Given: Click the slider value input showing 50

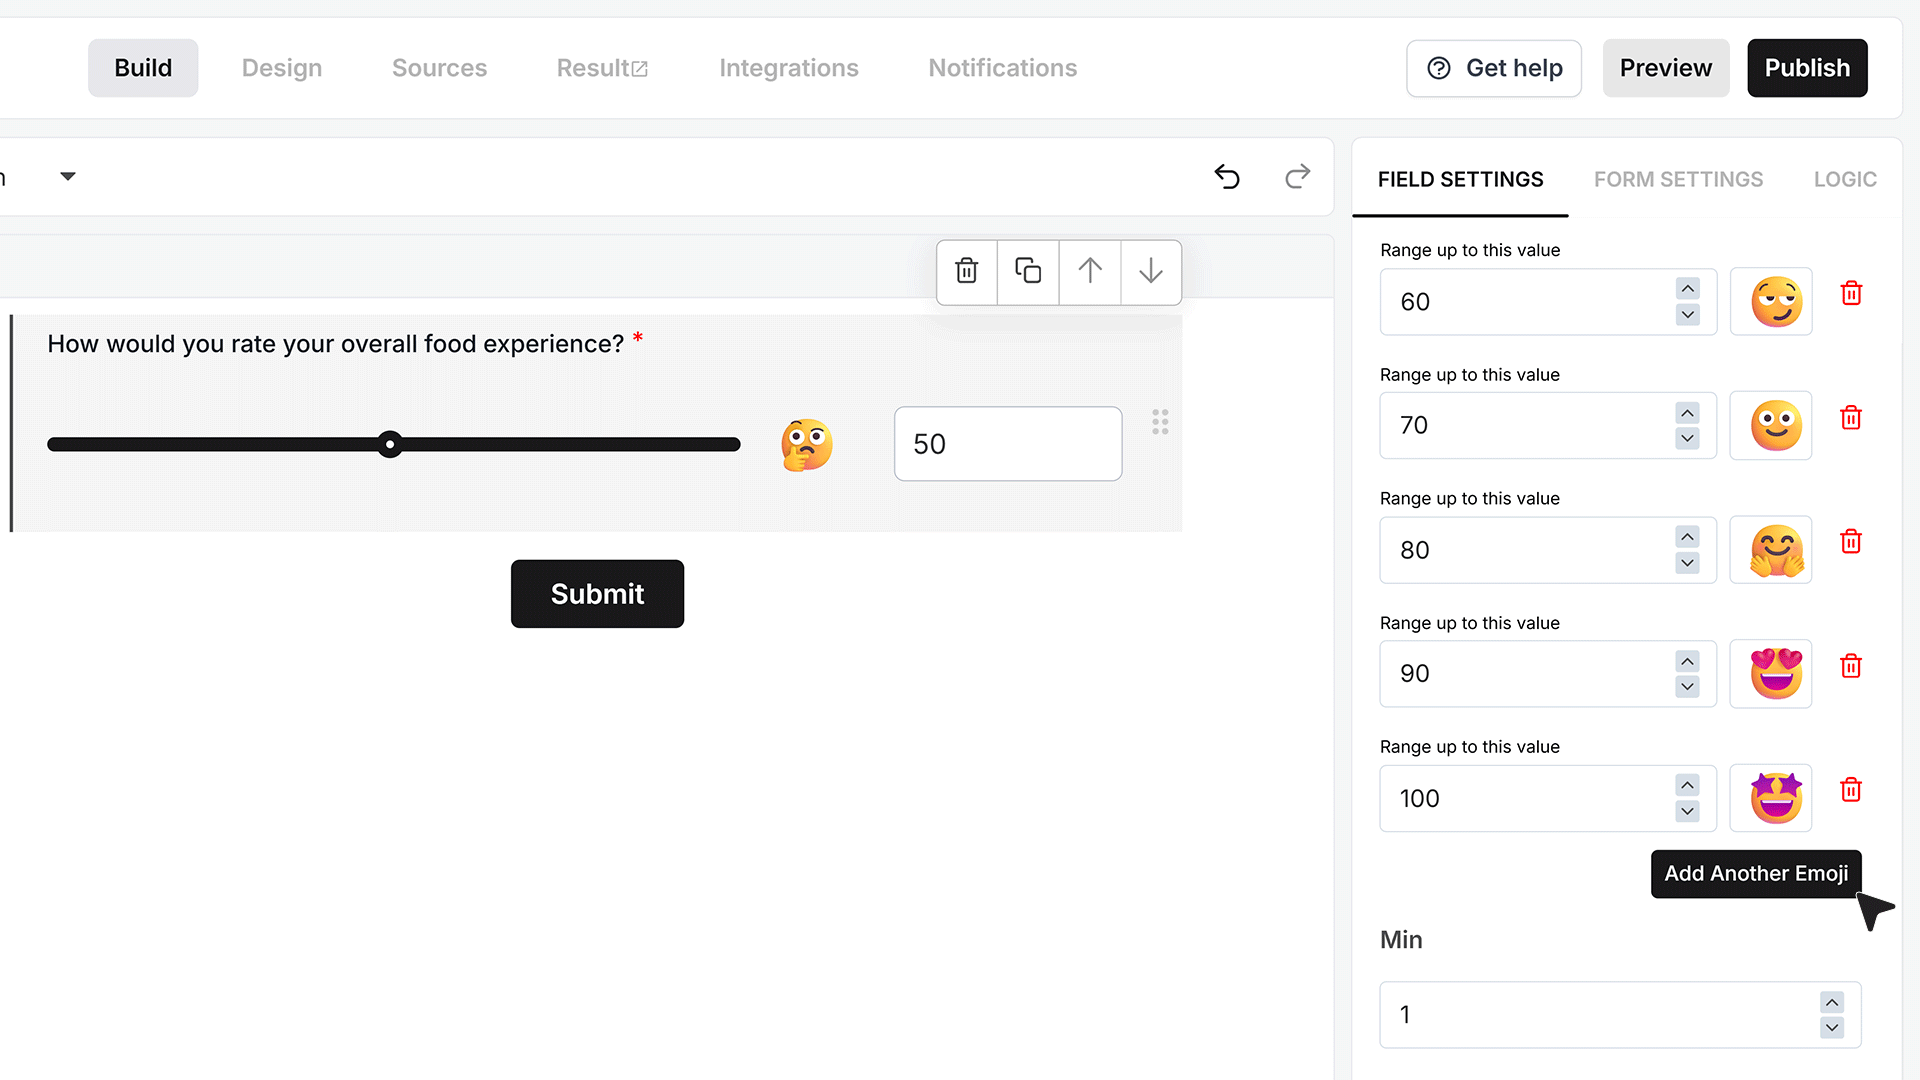Looking at the screenshot, I should tap(1008, 444).
